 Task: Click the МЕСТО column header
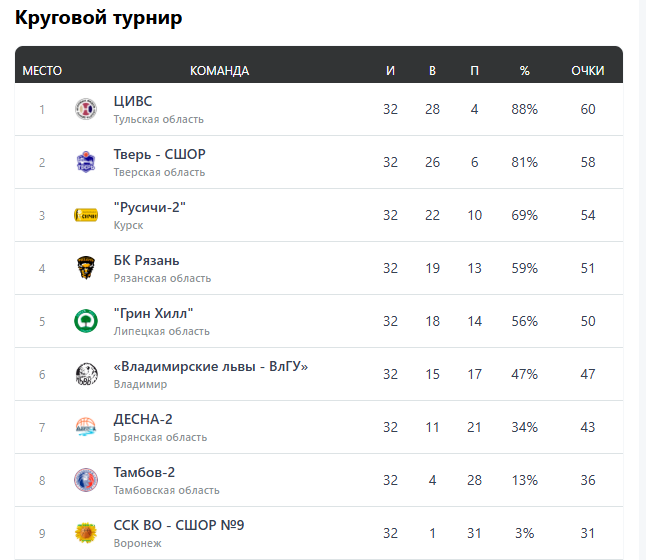tap(42, 71)
